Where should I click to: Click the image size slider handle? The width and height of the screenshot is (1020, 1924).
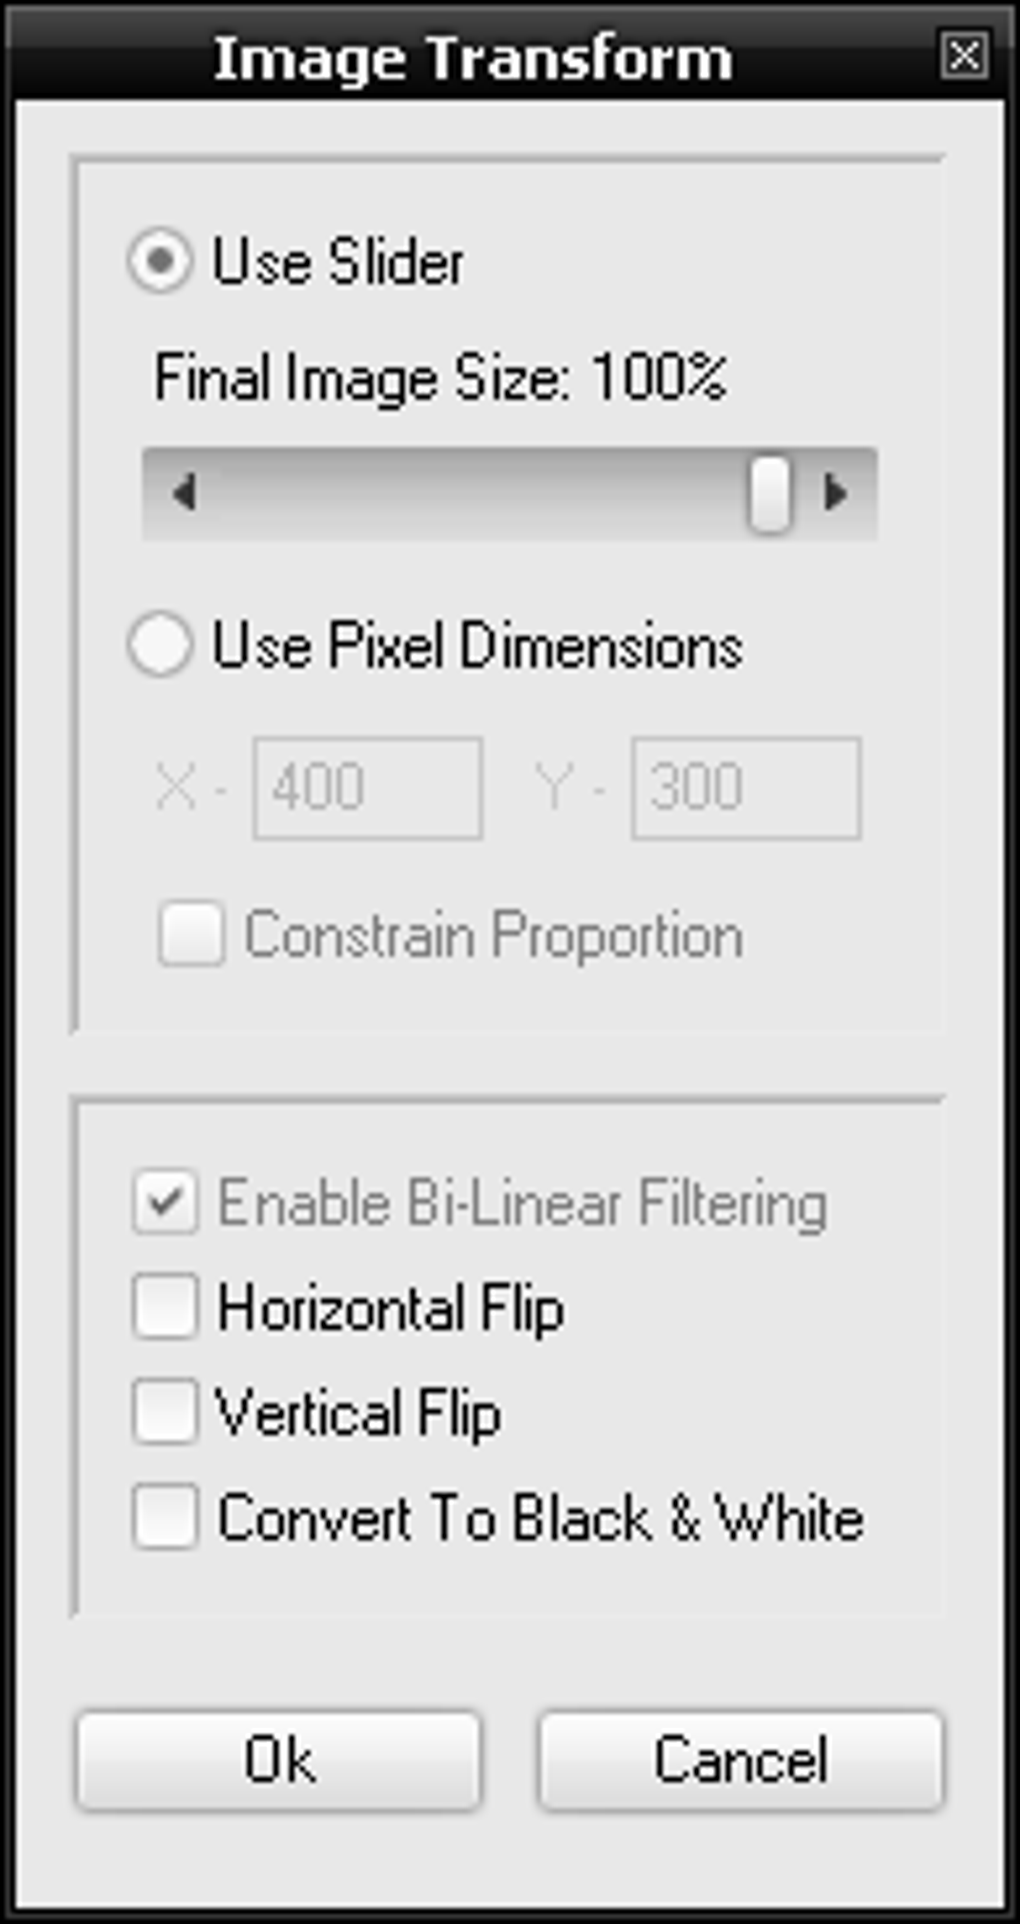(770, 493)
